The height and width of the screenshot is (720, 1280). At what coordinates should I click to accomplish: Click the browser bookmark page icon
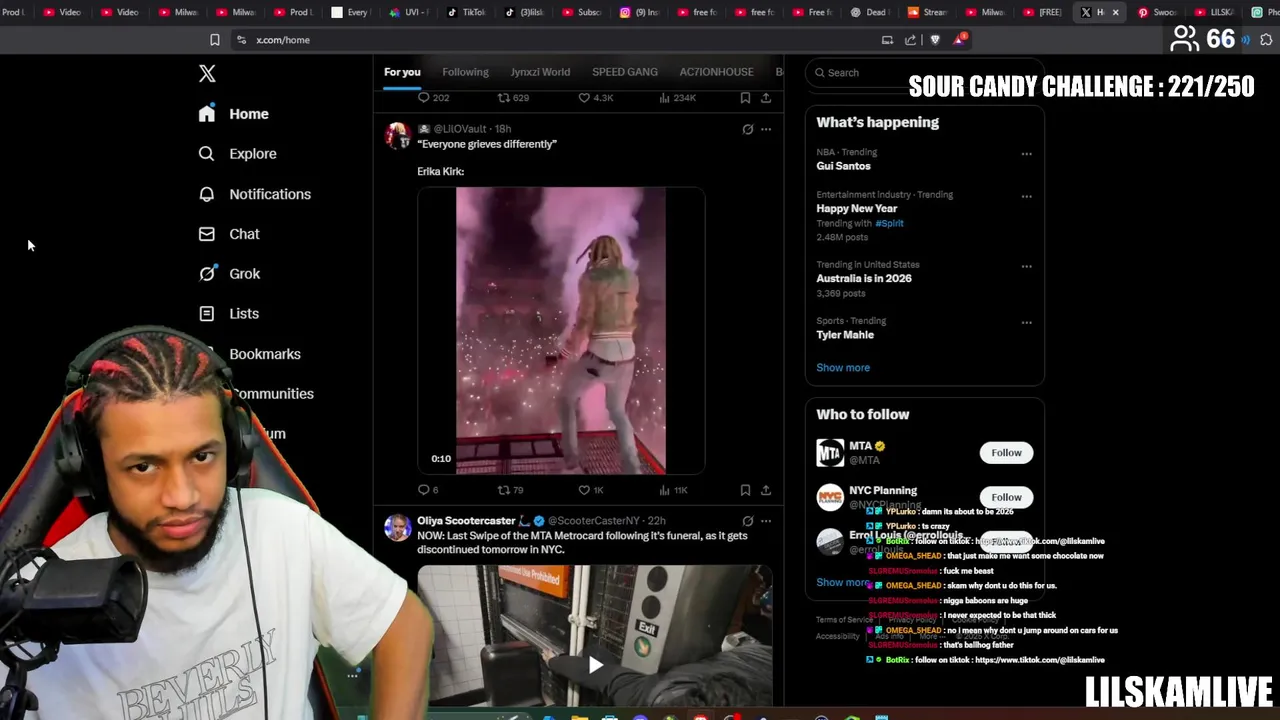[215, 40]
